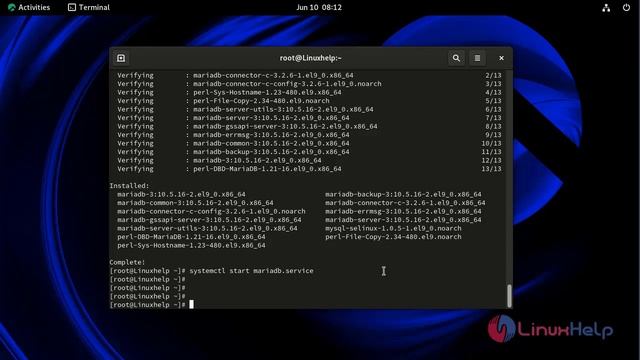This screenshot has height=360, width=640.
Task: Click the network status icon
Action: click(x=606, y=7)
